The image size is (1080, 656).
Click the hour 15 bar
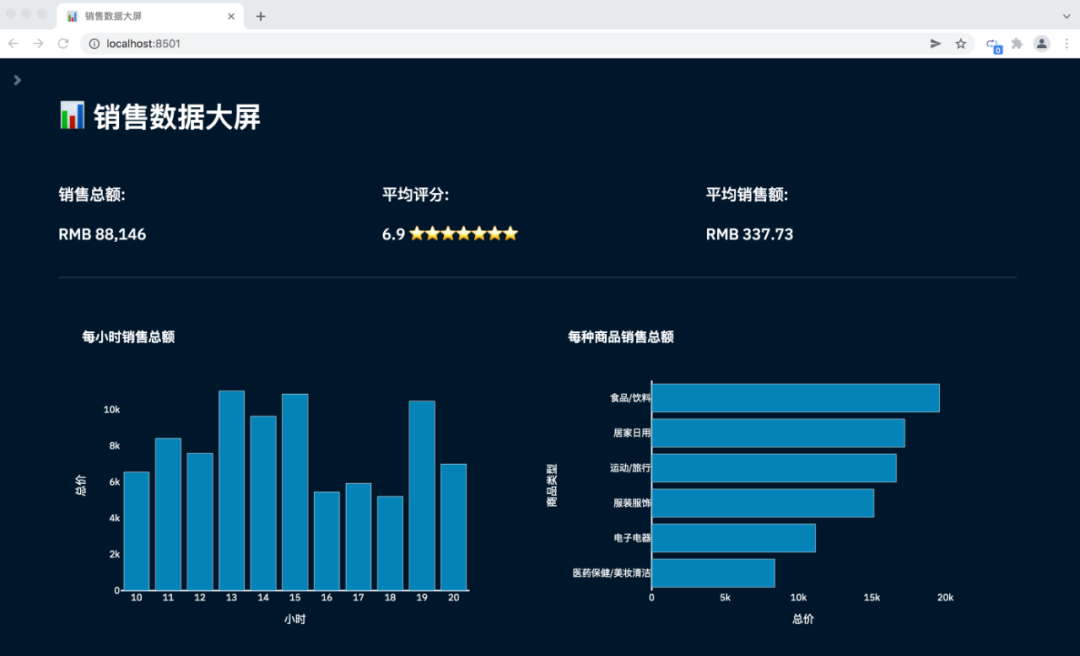295,492
